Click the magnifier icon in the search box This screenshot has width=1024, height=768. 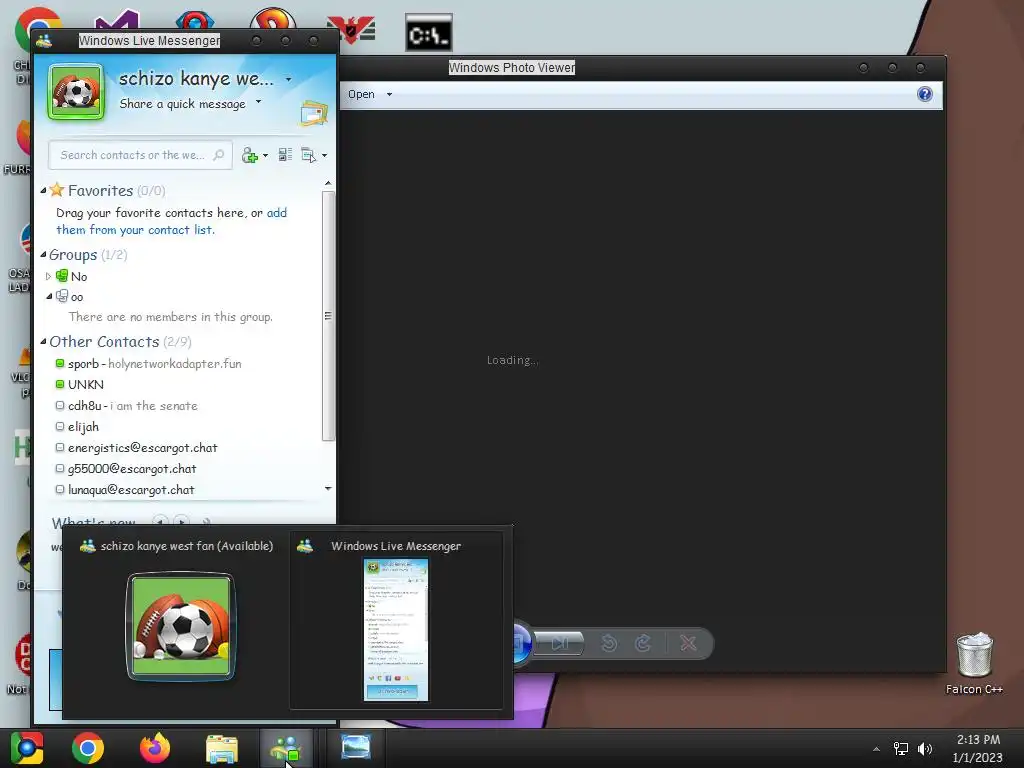(219, 155)
